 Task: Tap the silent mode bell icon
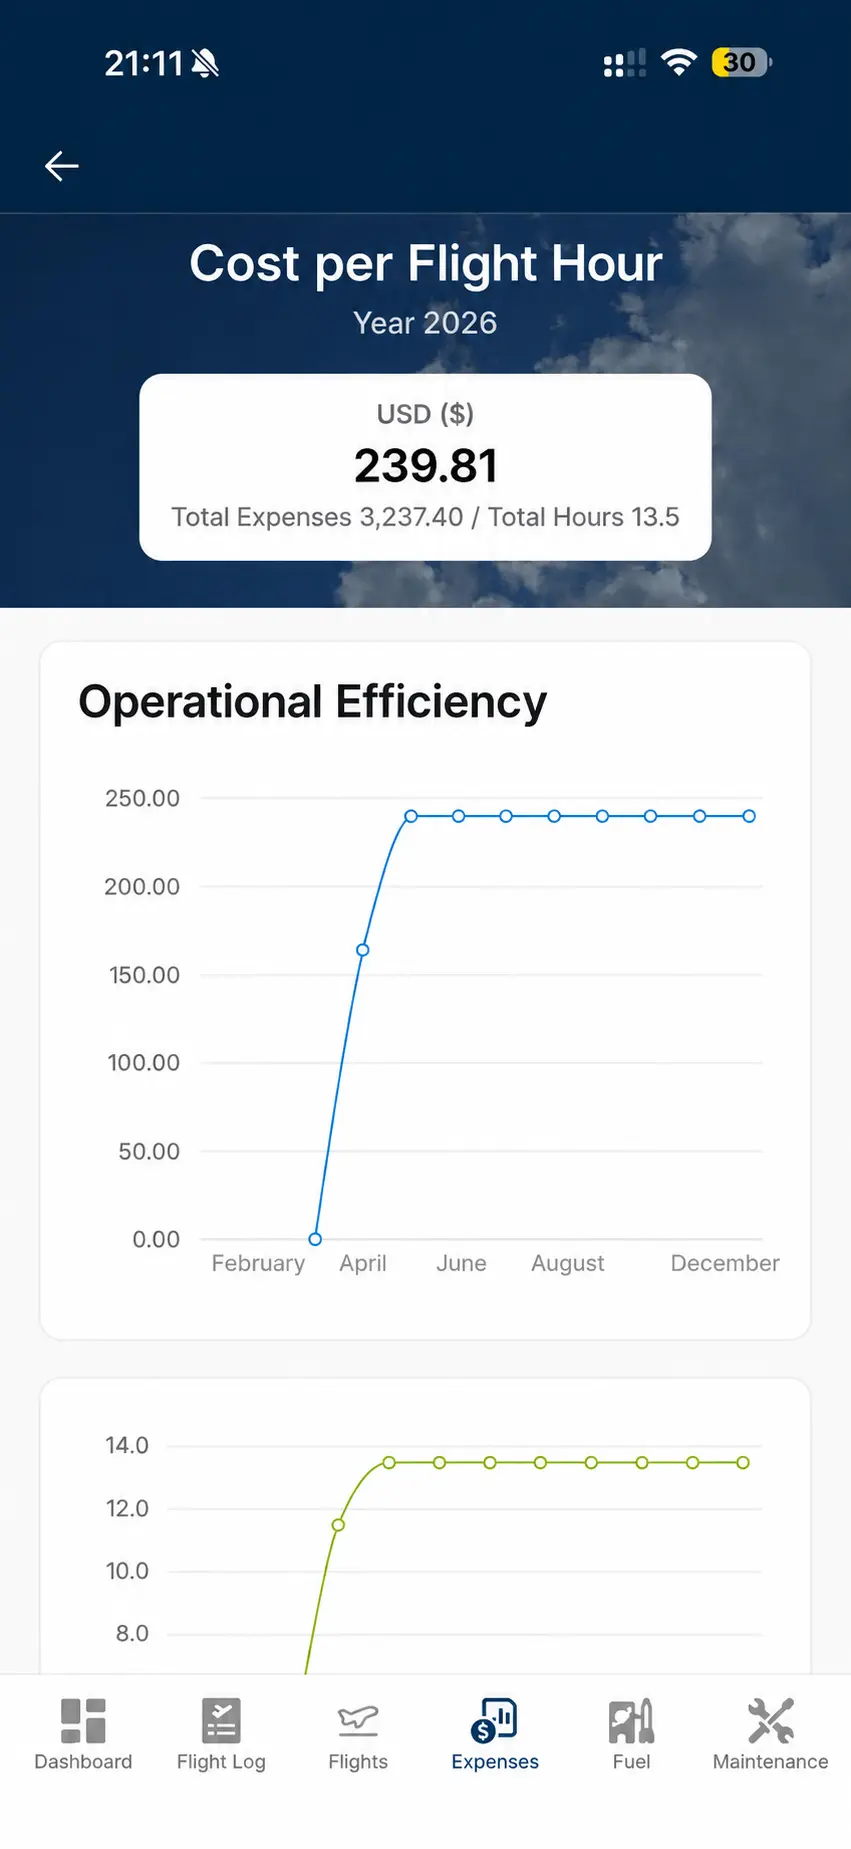(205, 64)
